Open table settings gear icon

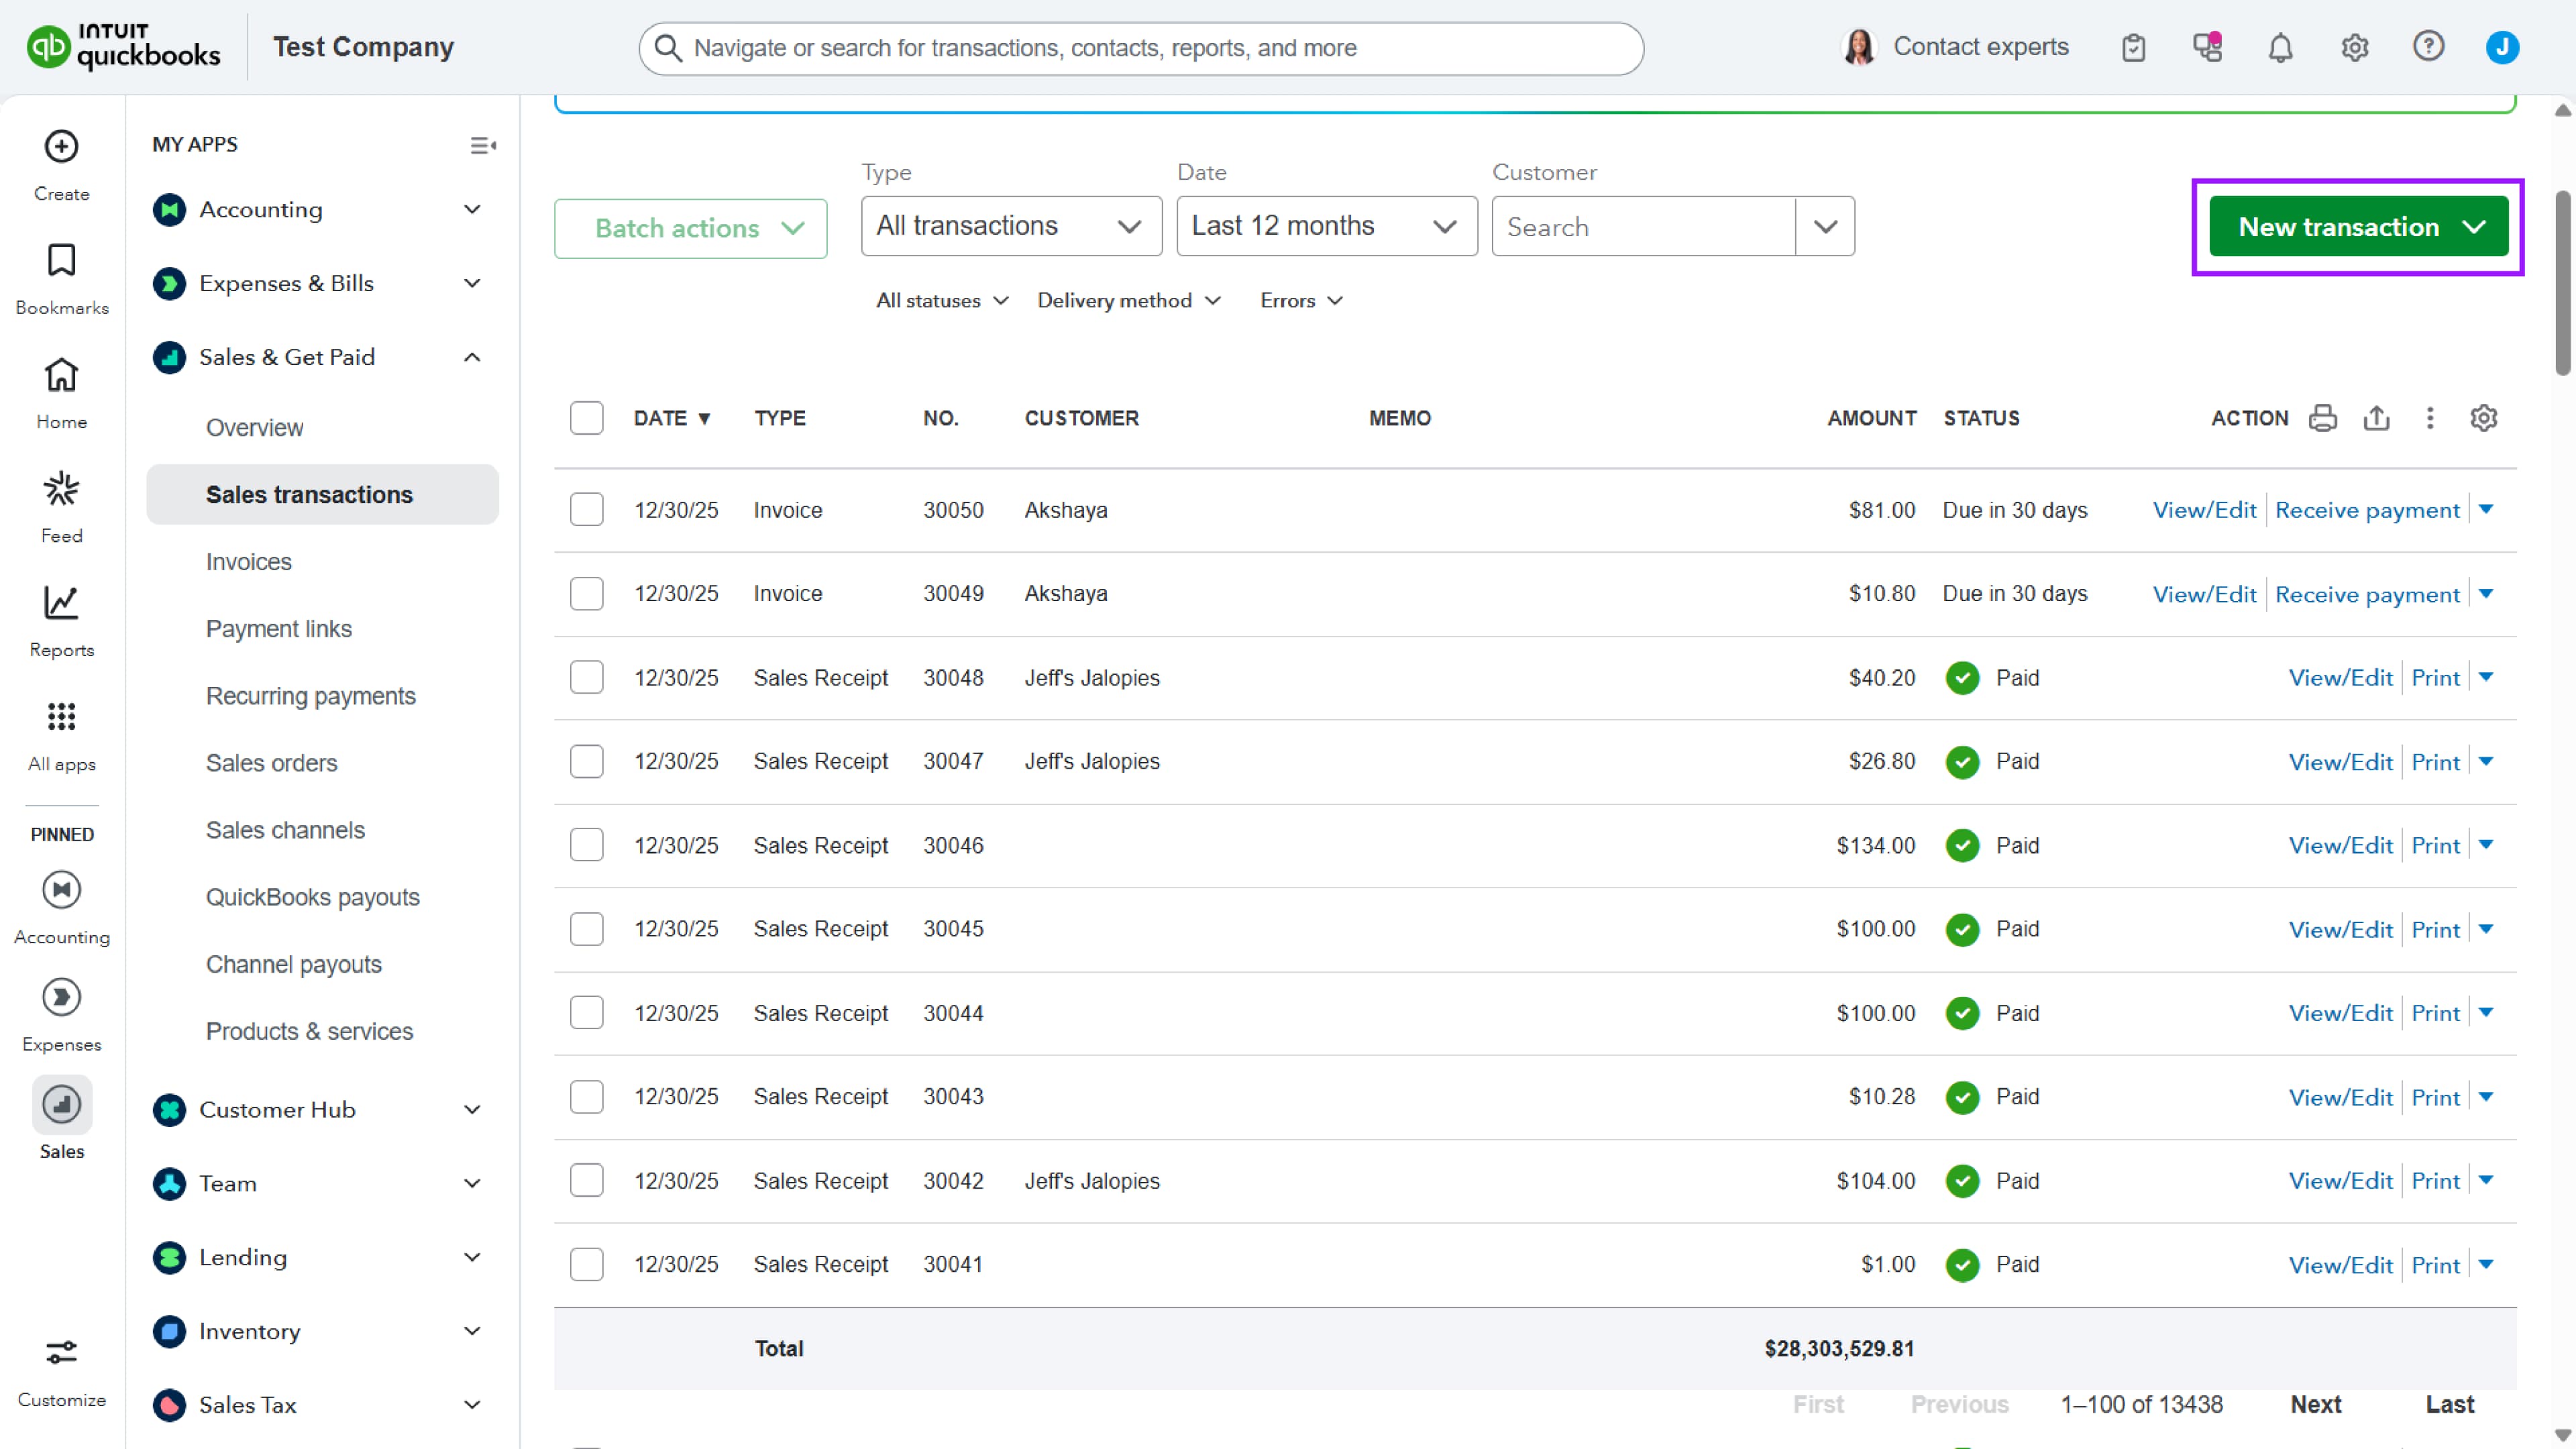point(2484,418)
